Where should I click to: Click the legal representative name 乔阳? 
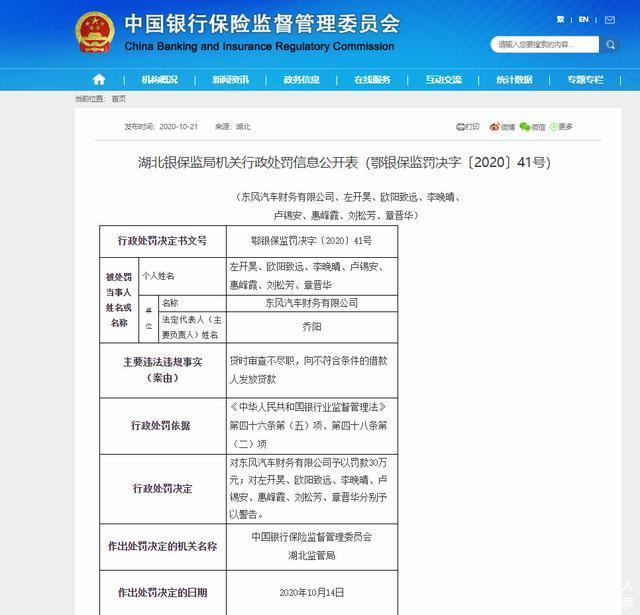(312, 327)
